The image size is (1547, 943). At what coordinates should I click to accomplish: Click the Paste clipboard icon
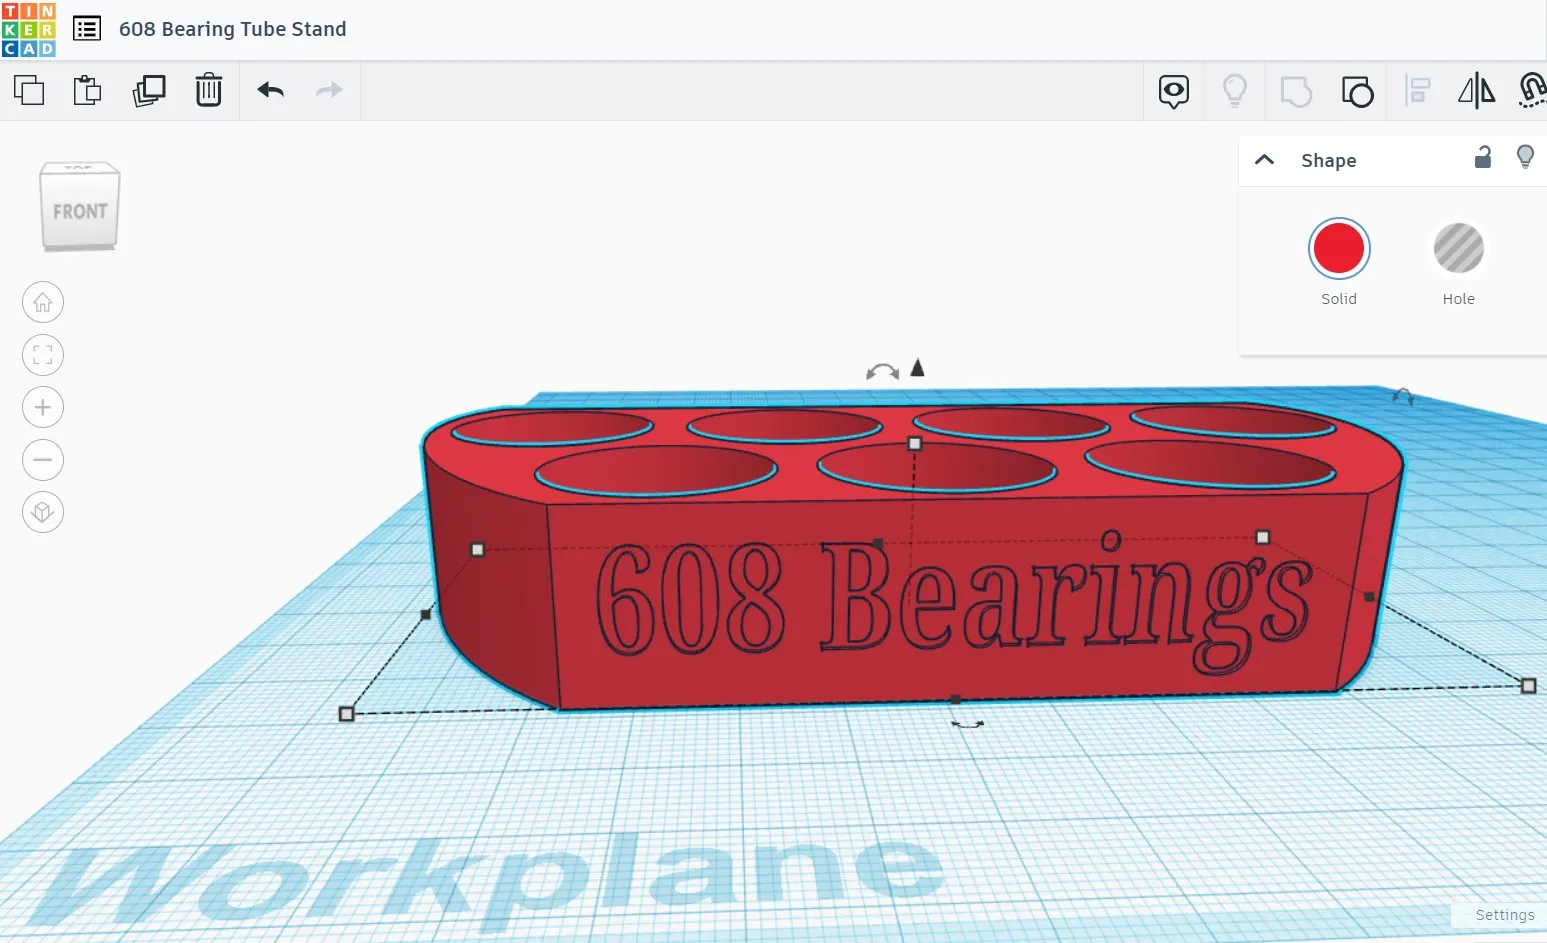(x=88, y=91)
